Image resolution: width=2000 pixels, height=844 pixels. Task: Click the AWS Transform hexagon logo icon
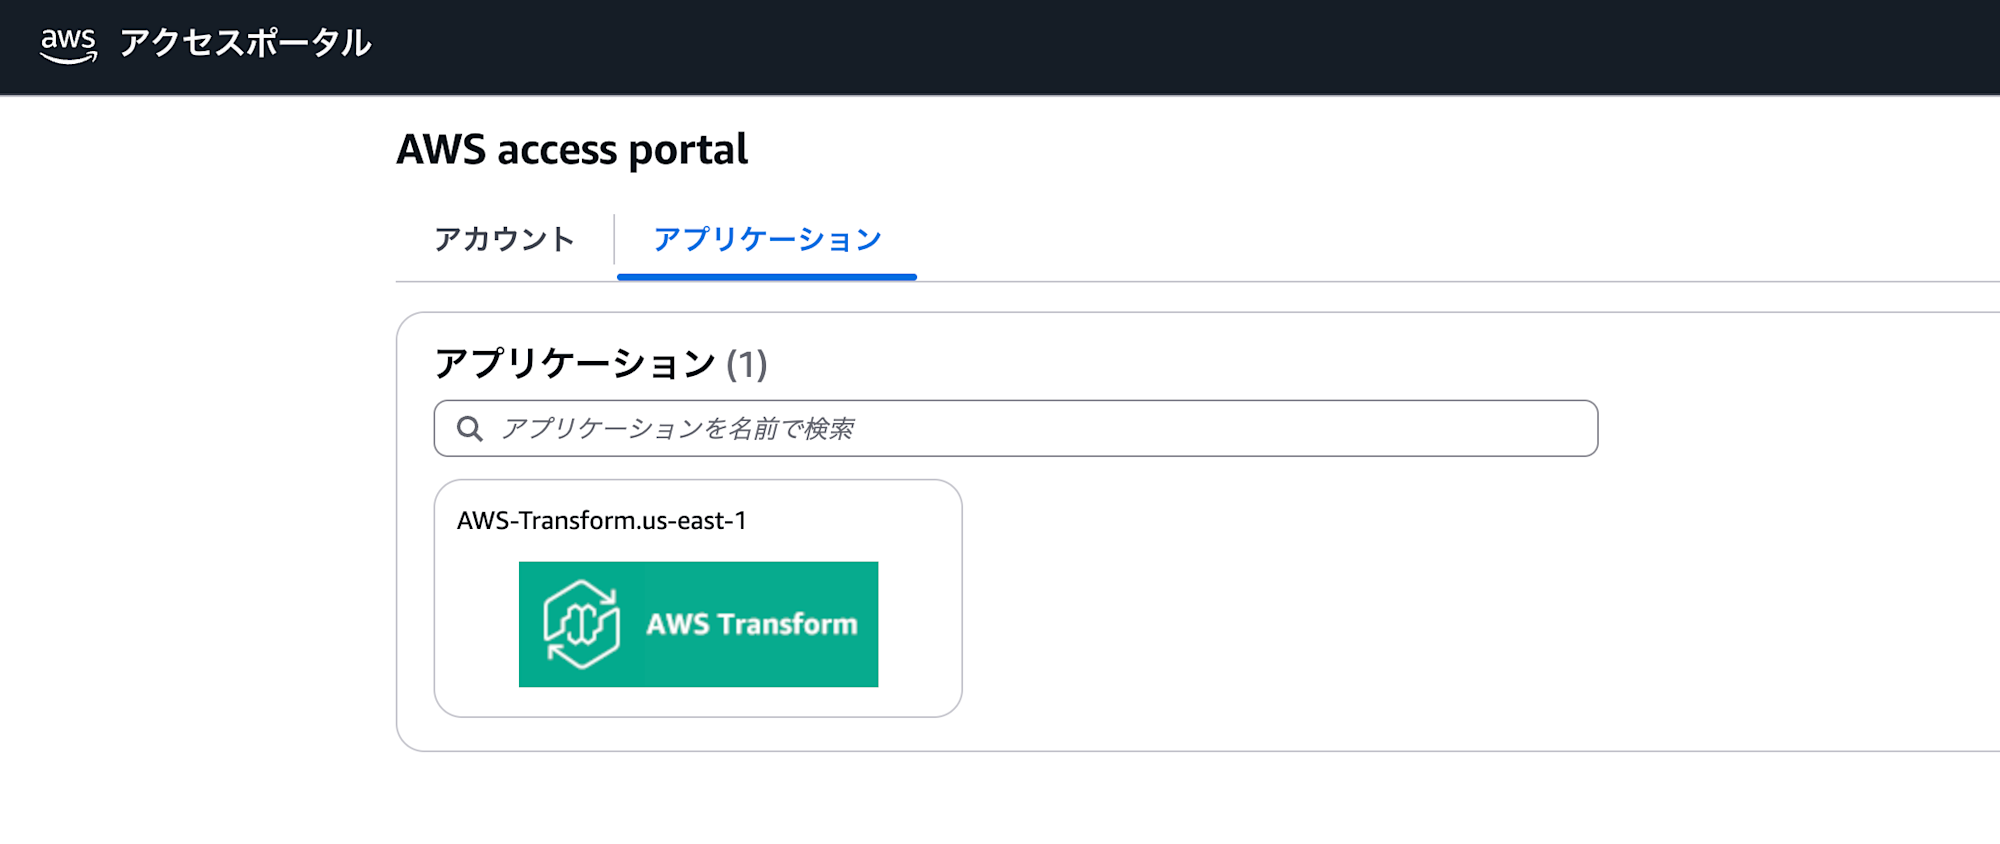(581, 624)
